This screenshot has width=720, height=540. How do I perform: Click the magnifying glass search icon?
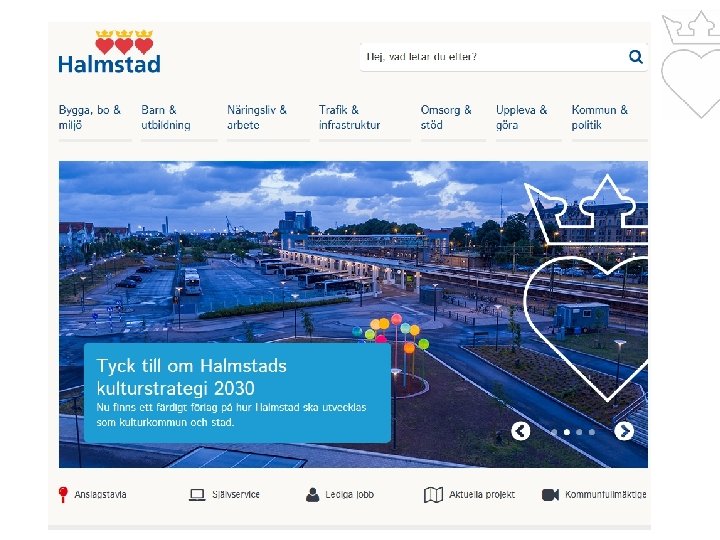coord(636,56)
